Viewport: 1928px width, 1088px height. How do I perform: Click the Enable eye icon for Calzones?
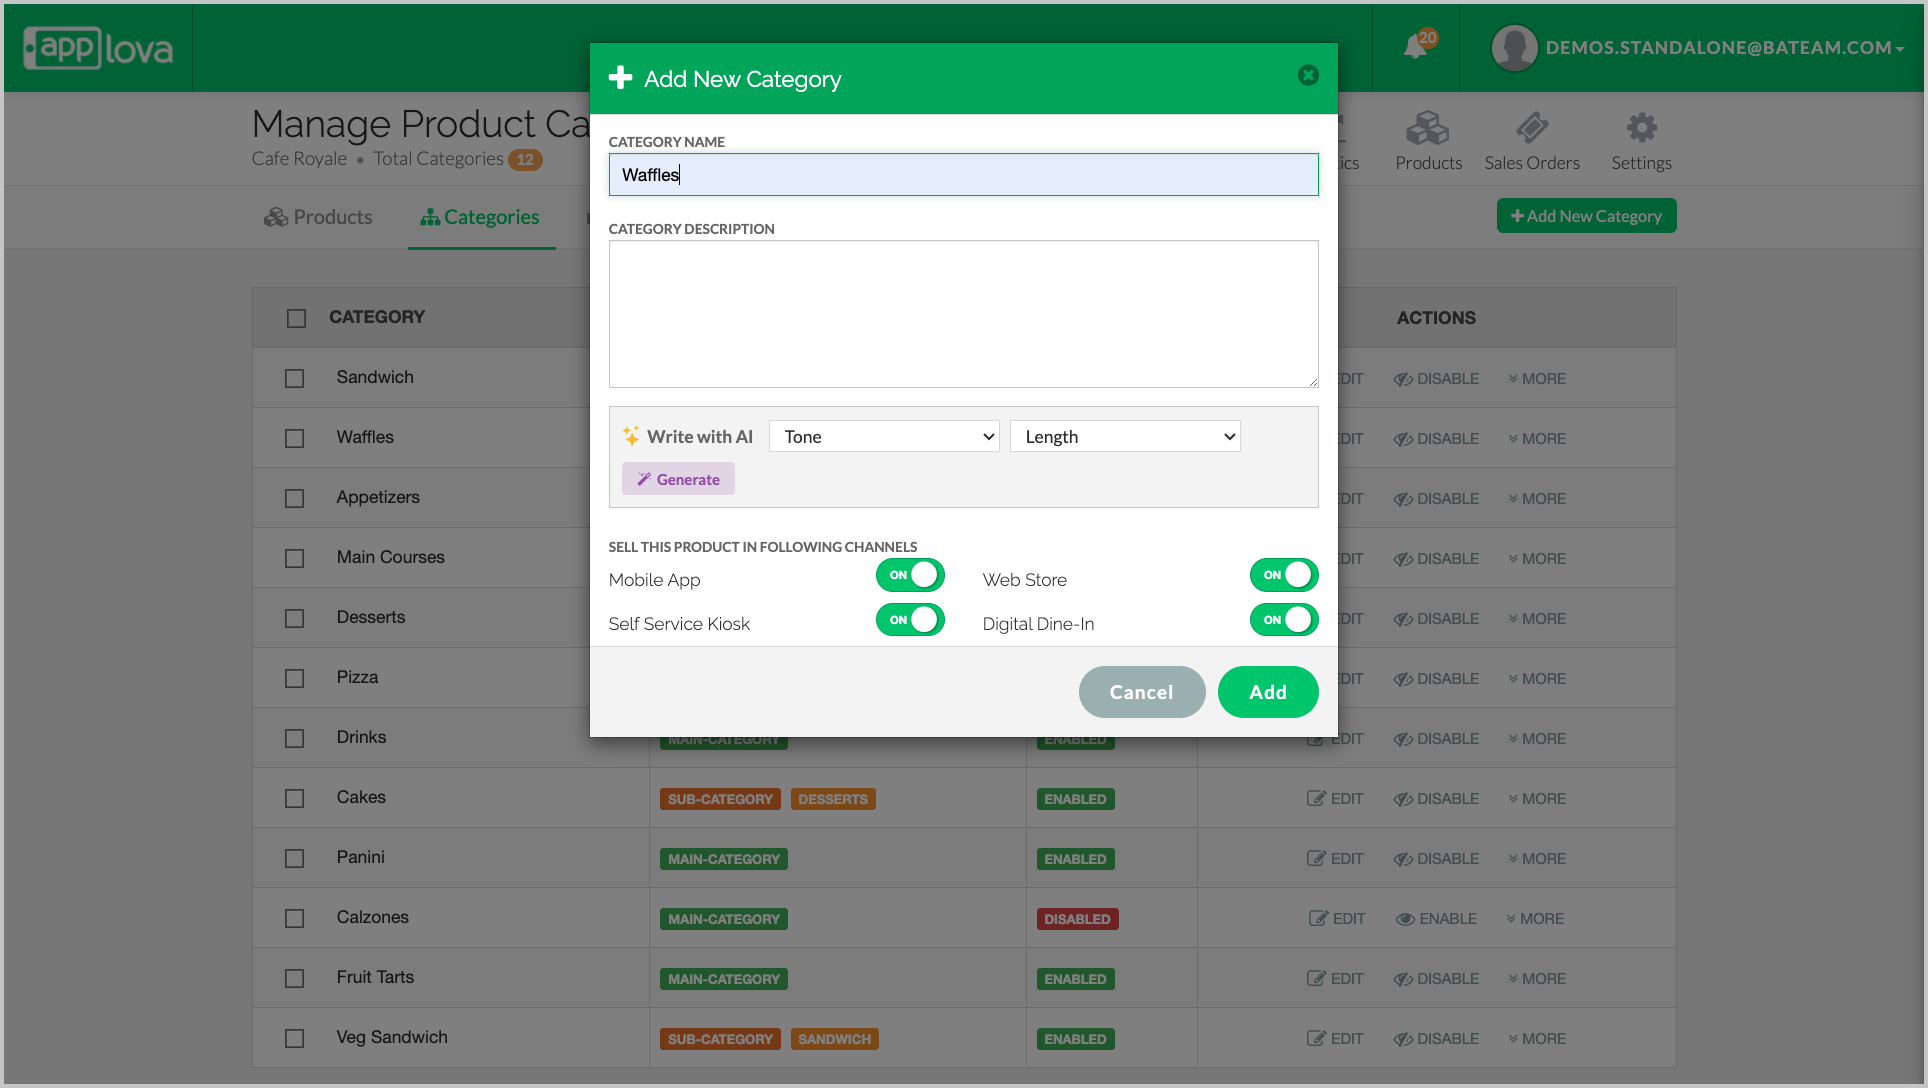pyautogui.click(x=1405, y=919)
